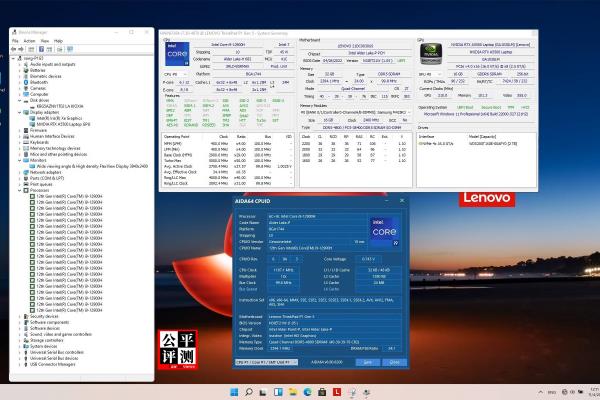Click the blue Help icon in Device Manager toolbar

tap(41, 49)
